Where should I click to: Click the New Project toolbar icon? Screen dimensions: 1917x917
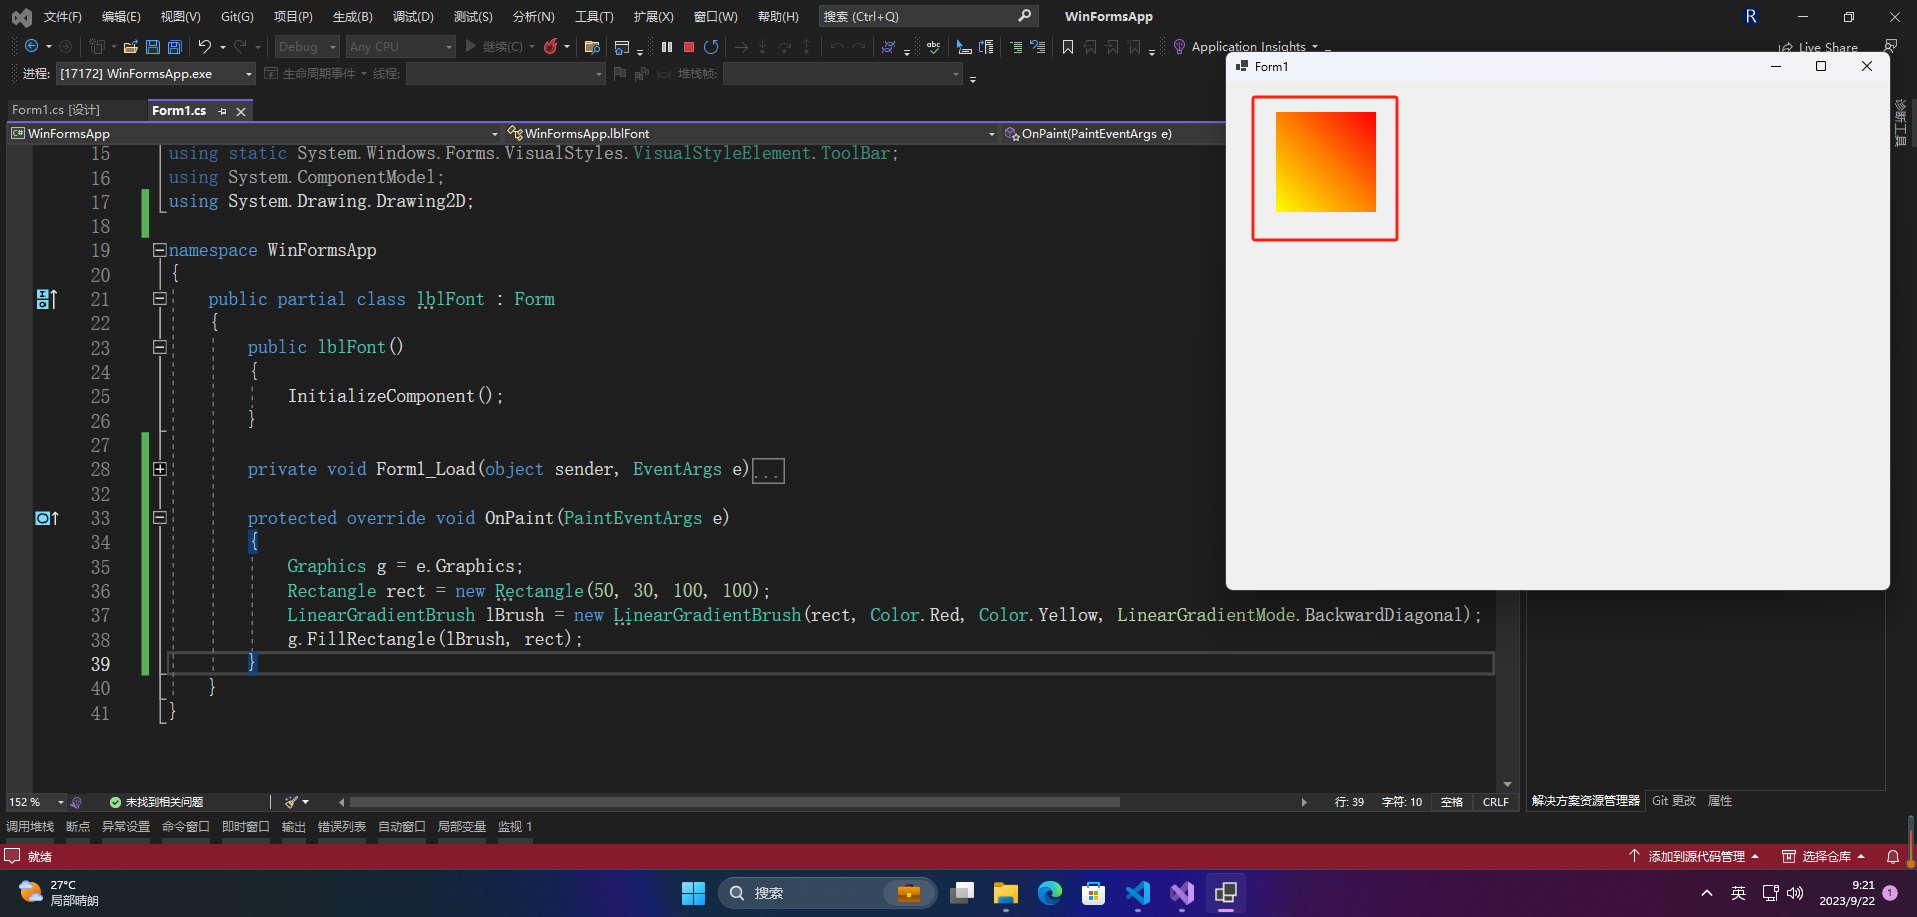click(97, 46)
